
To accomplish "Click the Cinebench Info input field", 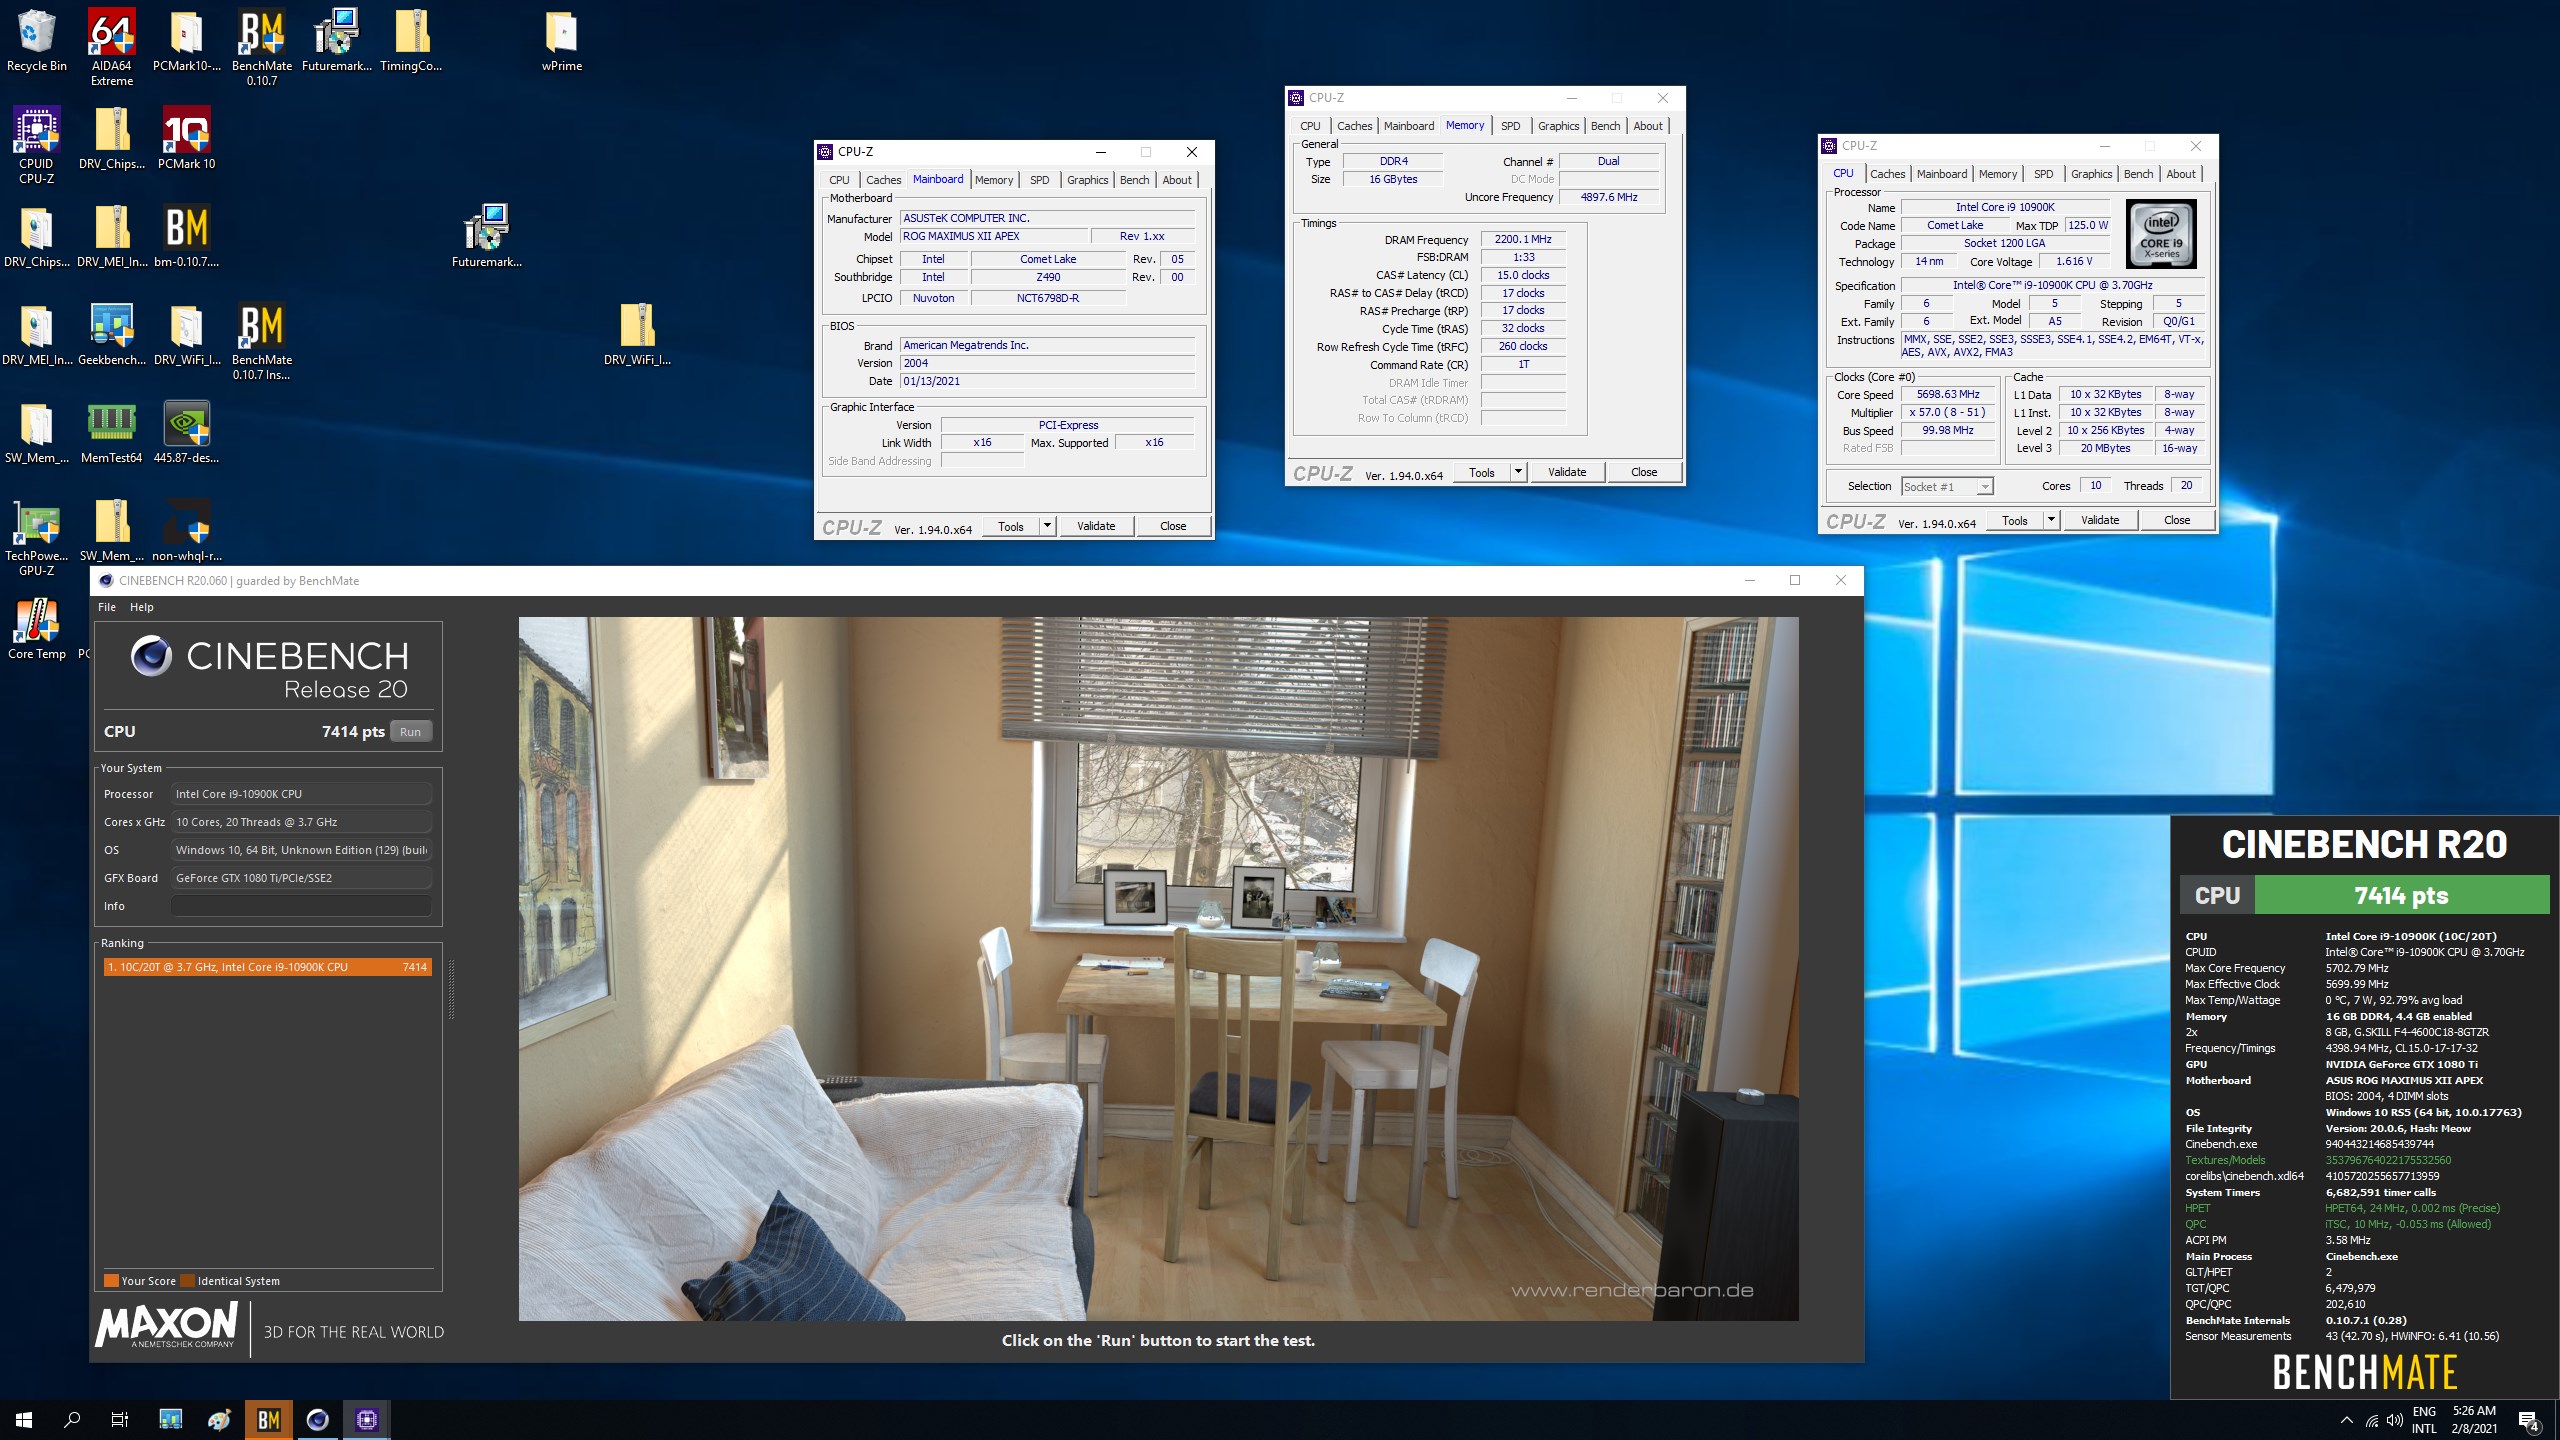I will click(x=301, y=906).
